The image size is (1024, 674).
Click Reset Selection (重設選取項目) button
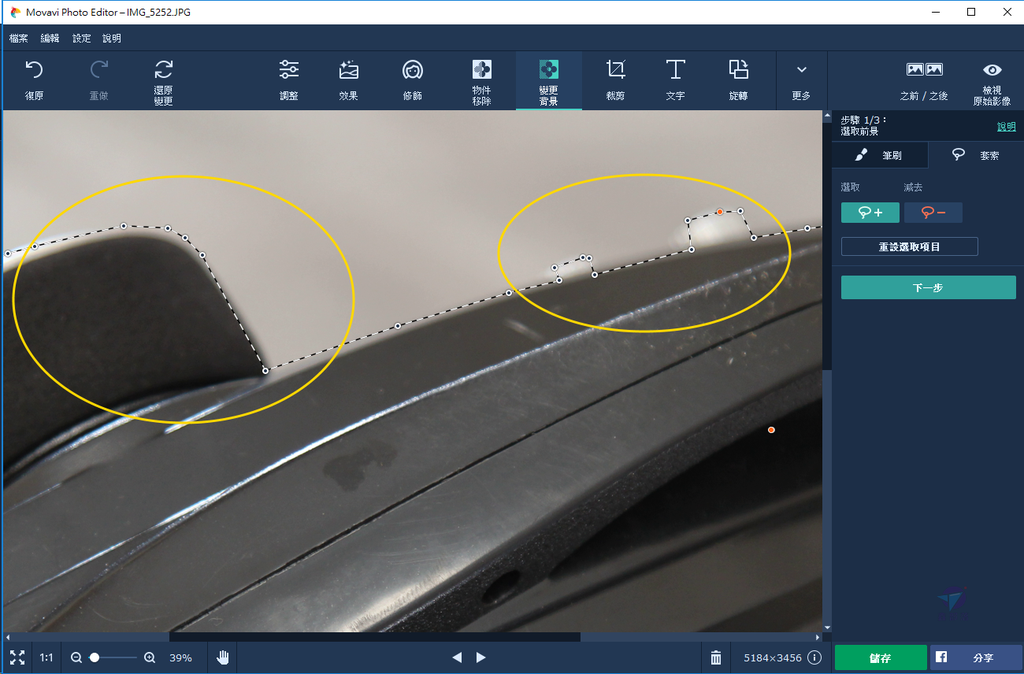point(909,246)
